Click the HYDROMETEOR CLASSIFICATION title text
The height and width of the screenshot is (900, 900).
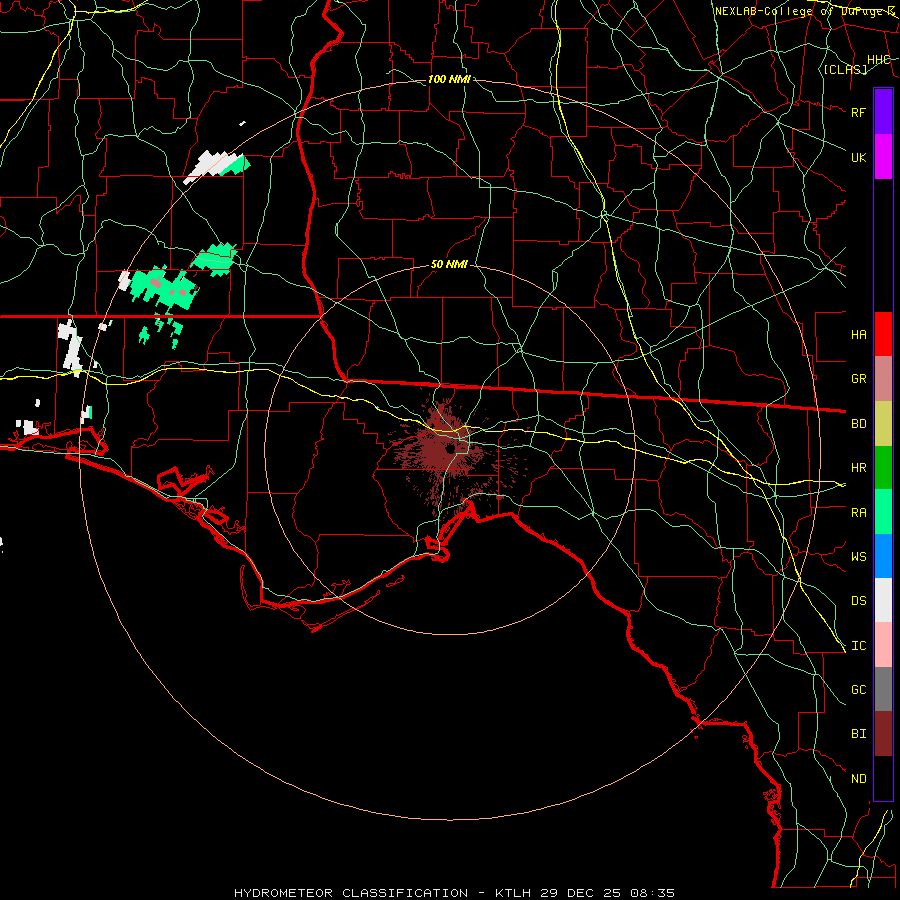351,893
